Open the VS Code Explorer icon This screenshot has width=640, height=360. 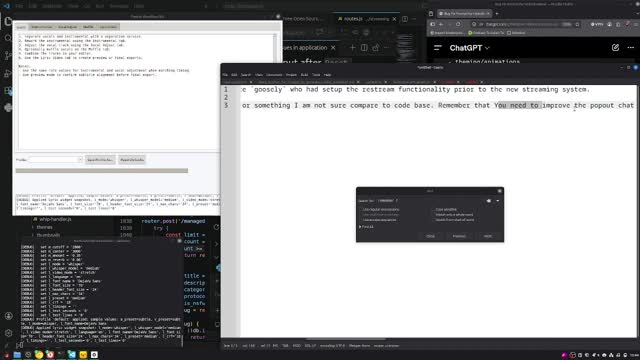(8, 21)
